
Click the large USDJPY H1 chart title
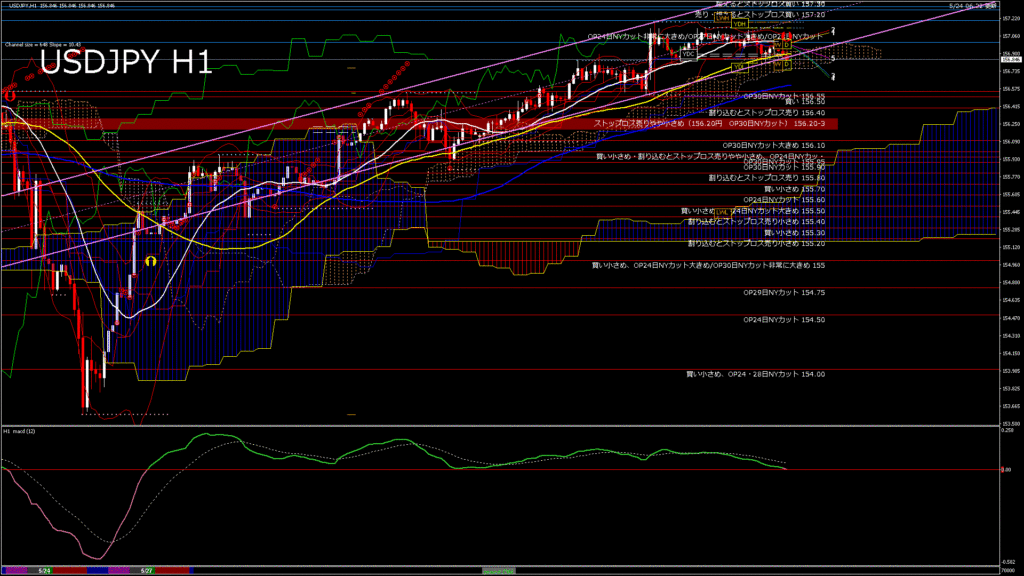126,63
